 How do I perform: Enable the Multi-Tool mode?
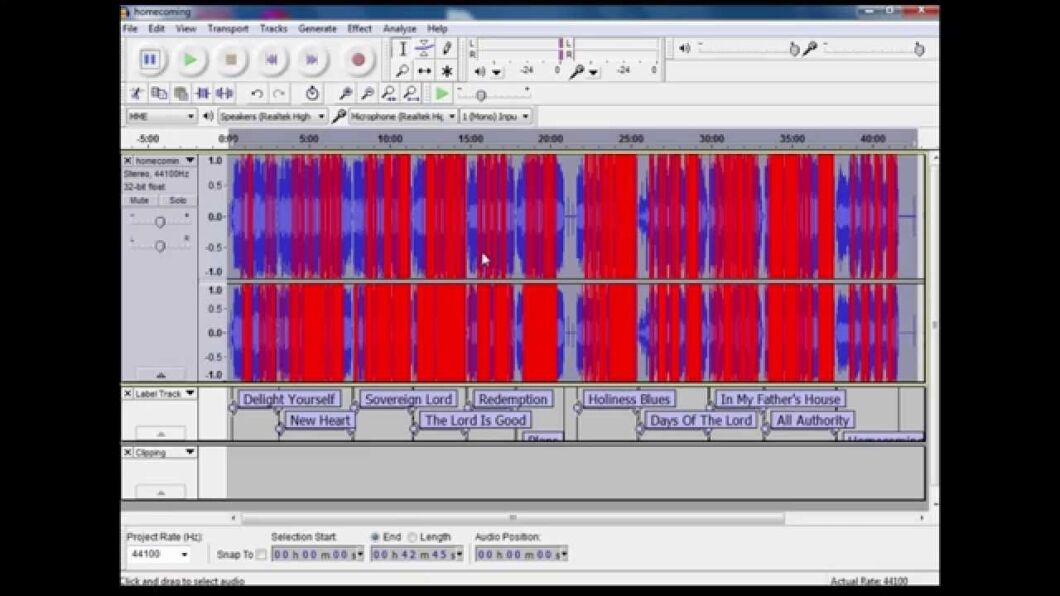pyautogui.click(x=447, y=70)
